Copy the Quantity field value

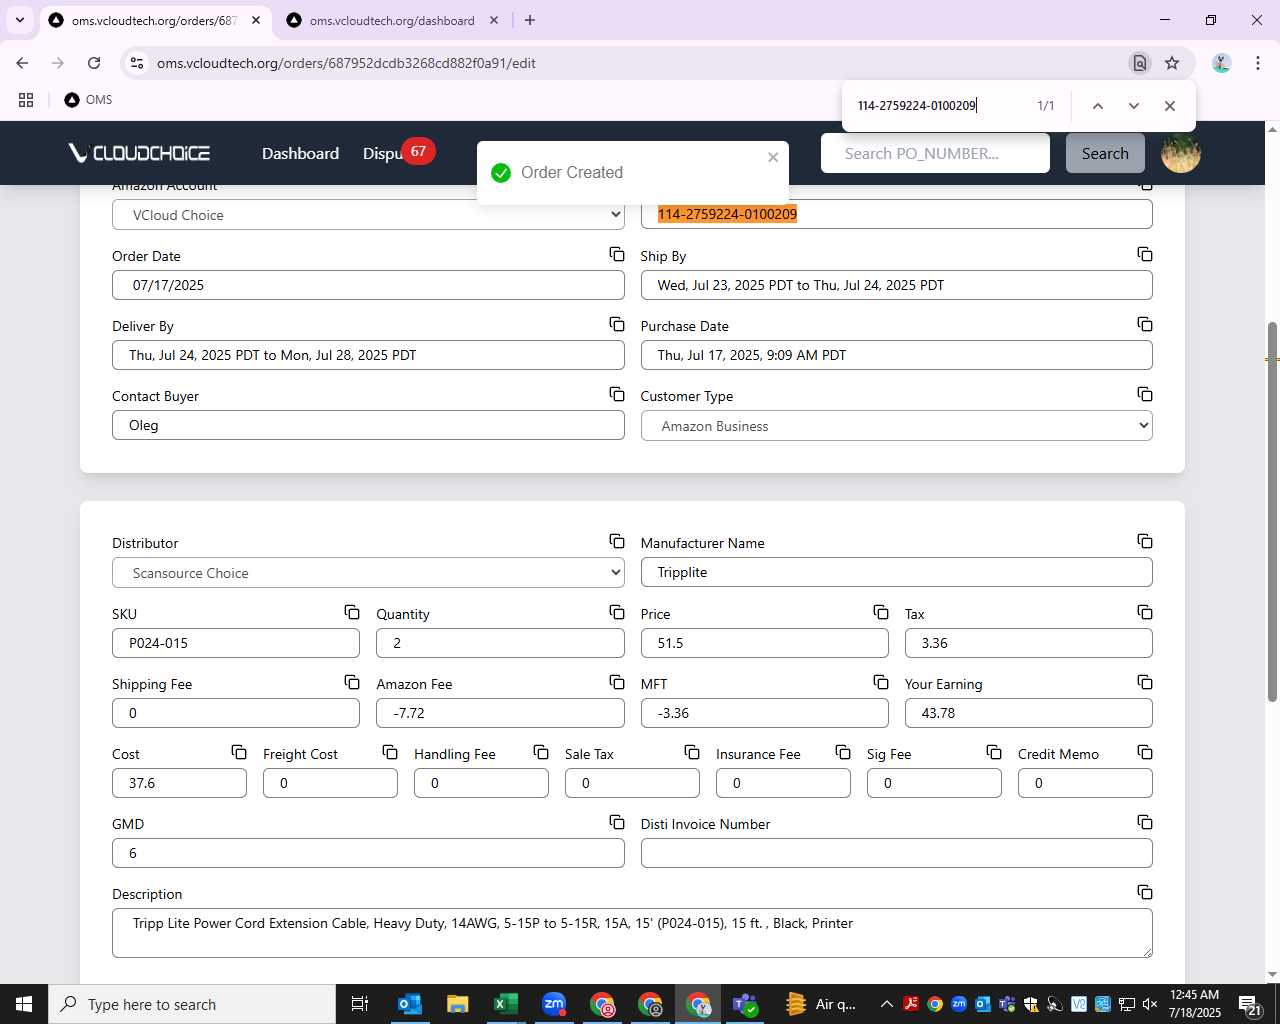click(617, 612)
